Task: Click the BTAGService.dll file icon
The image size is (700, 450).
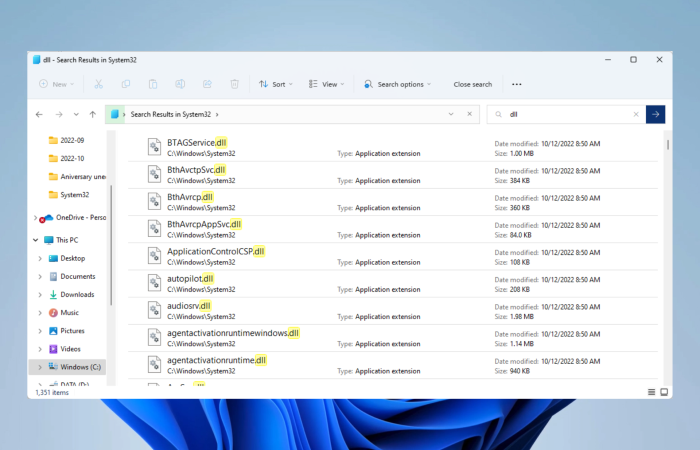Action: 154,147
